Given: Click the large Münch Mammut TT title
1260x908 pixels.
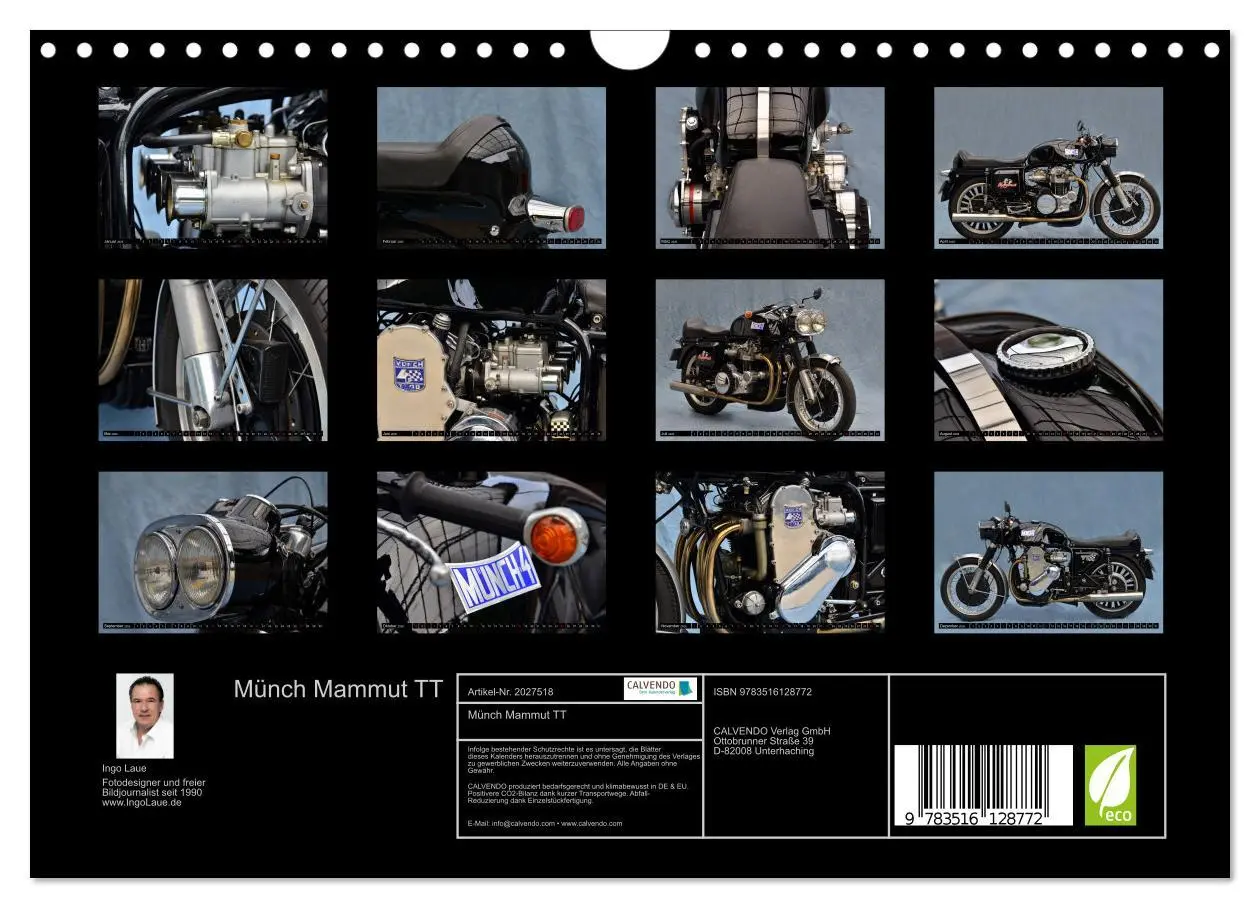Looking at the screenshot, I should point(338,689).
